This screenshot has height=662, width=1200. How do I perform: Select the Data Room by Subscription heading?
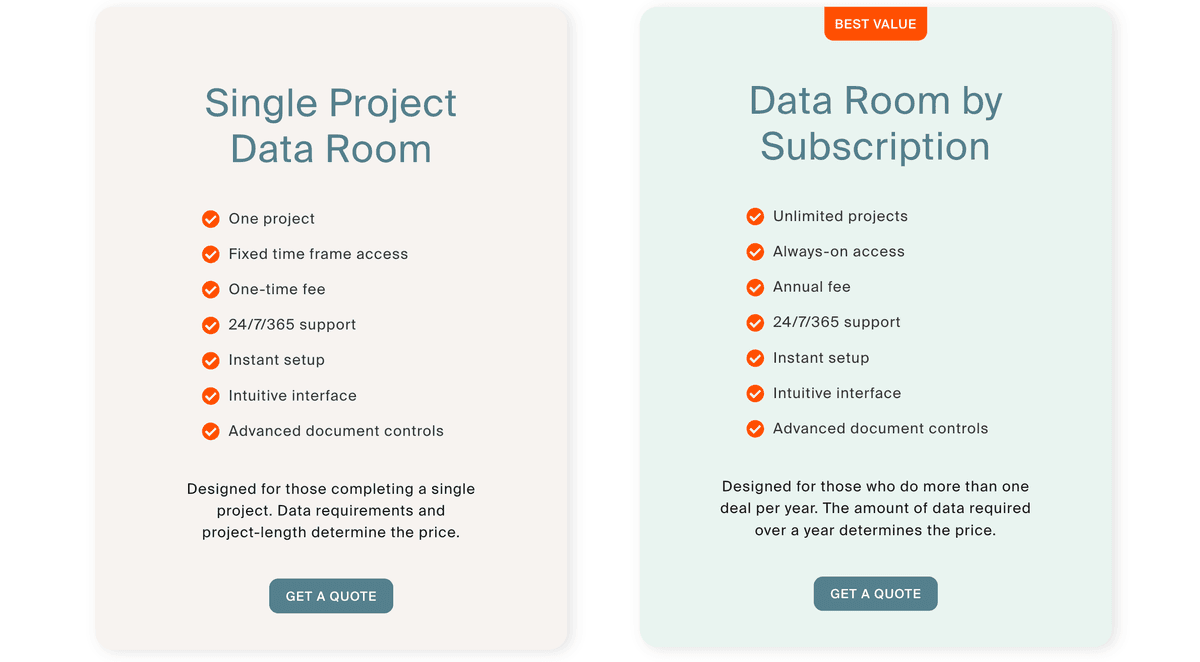(x=875, y=123)
